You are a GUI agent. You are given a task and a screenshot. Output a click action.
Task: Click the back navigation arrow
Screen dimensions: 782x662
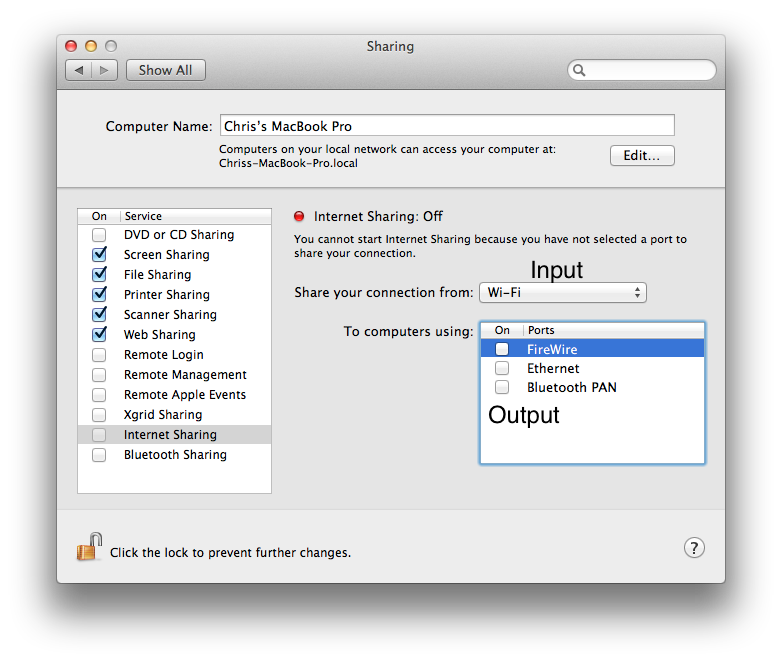click(79, 70)
